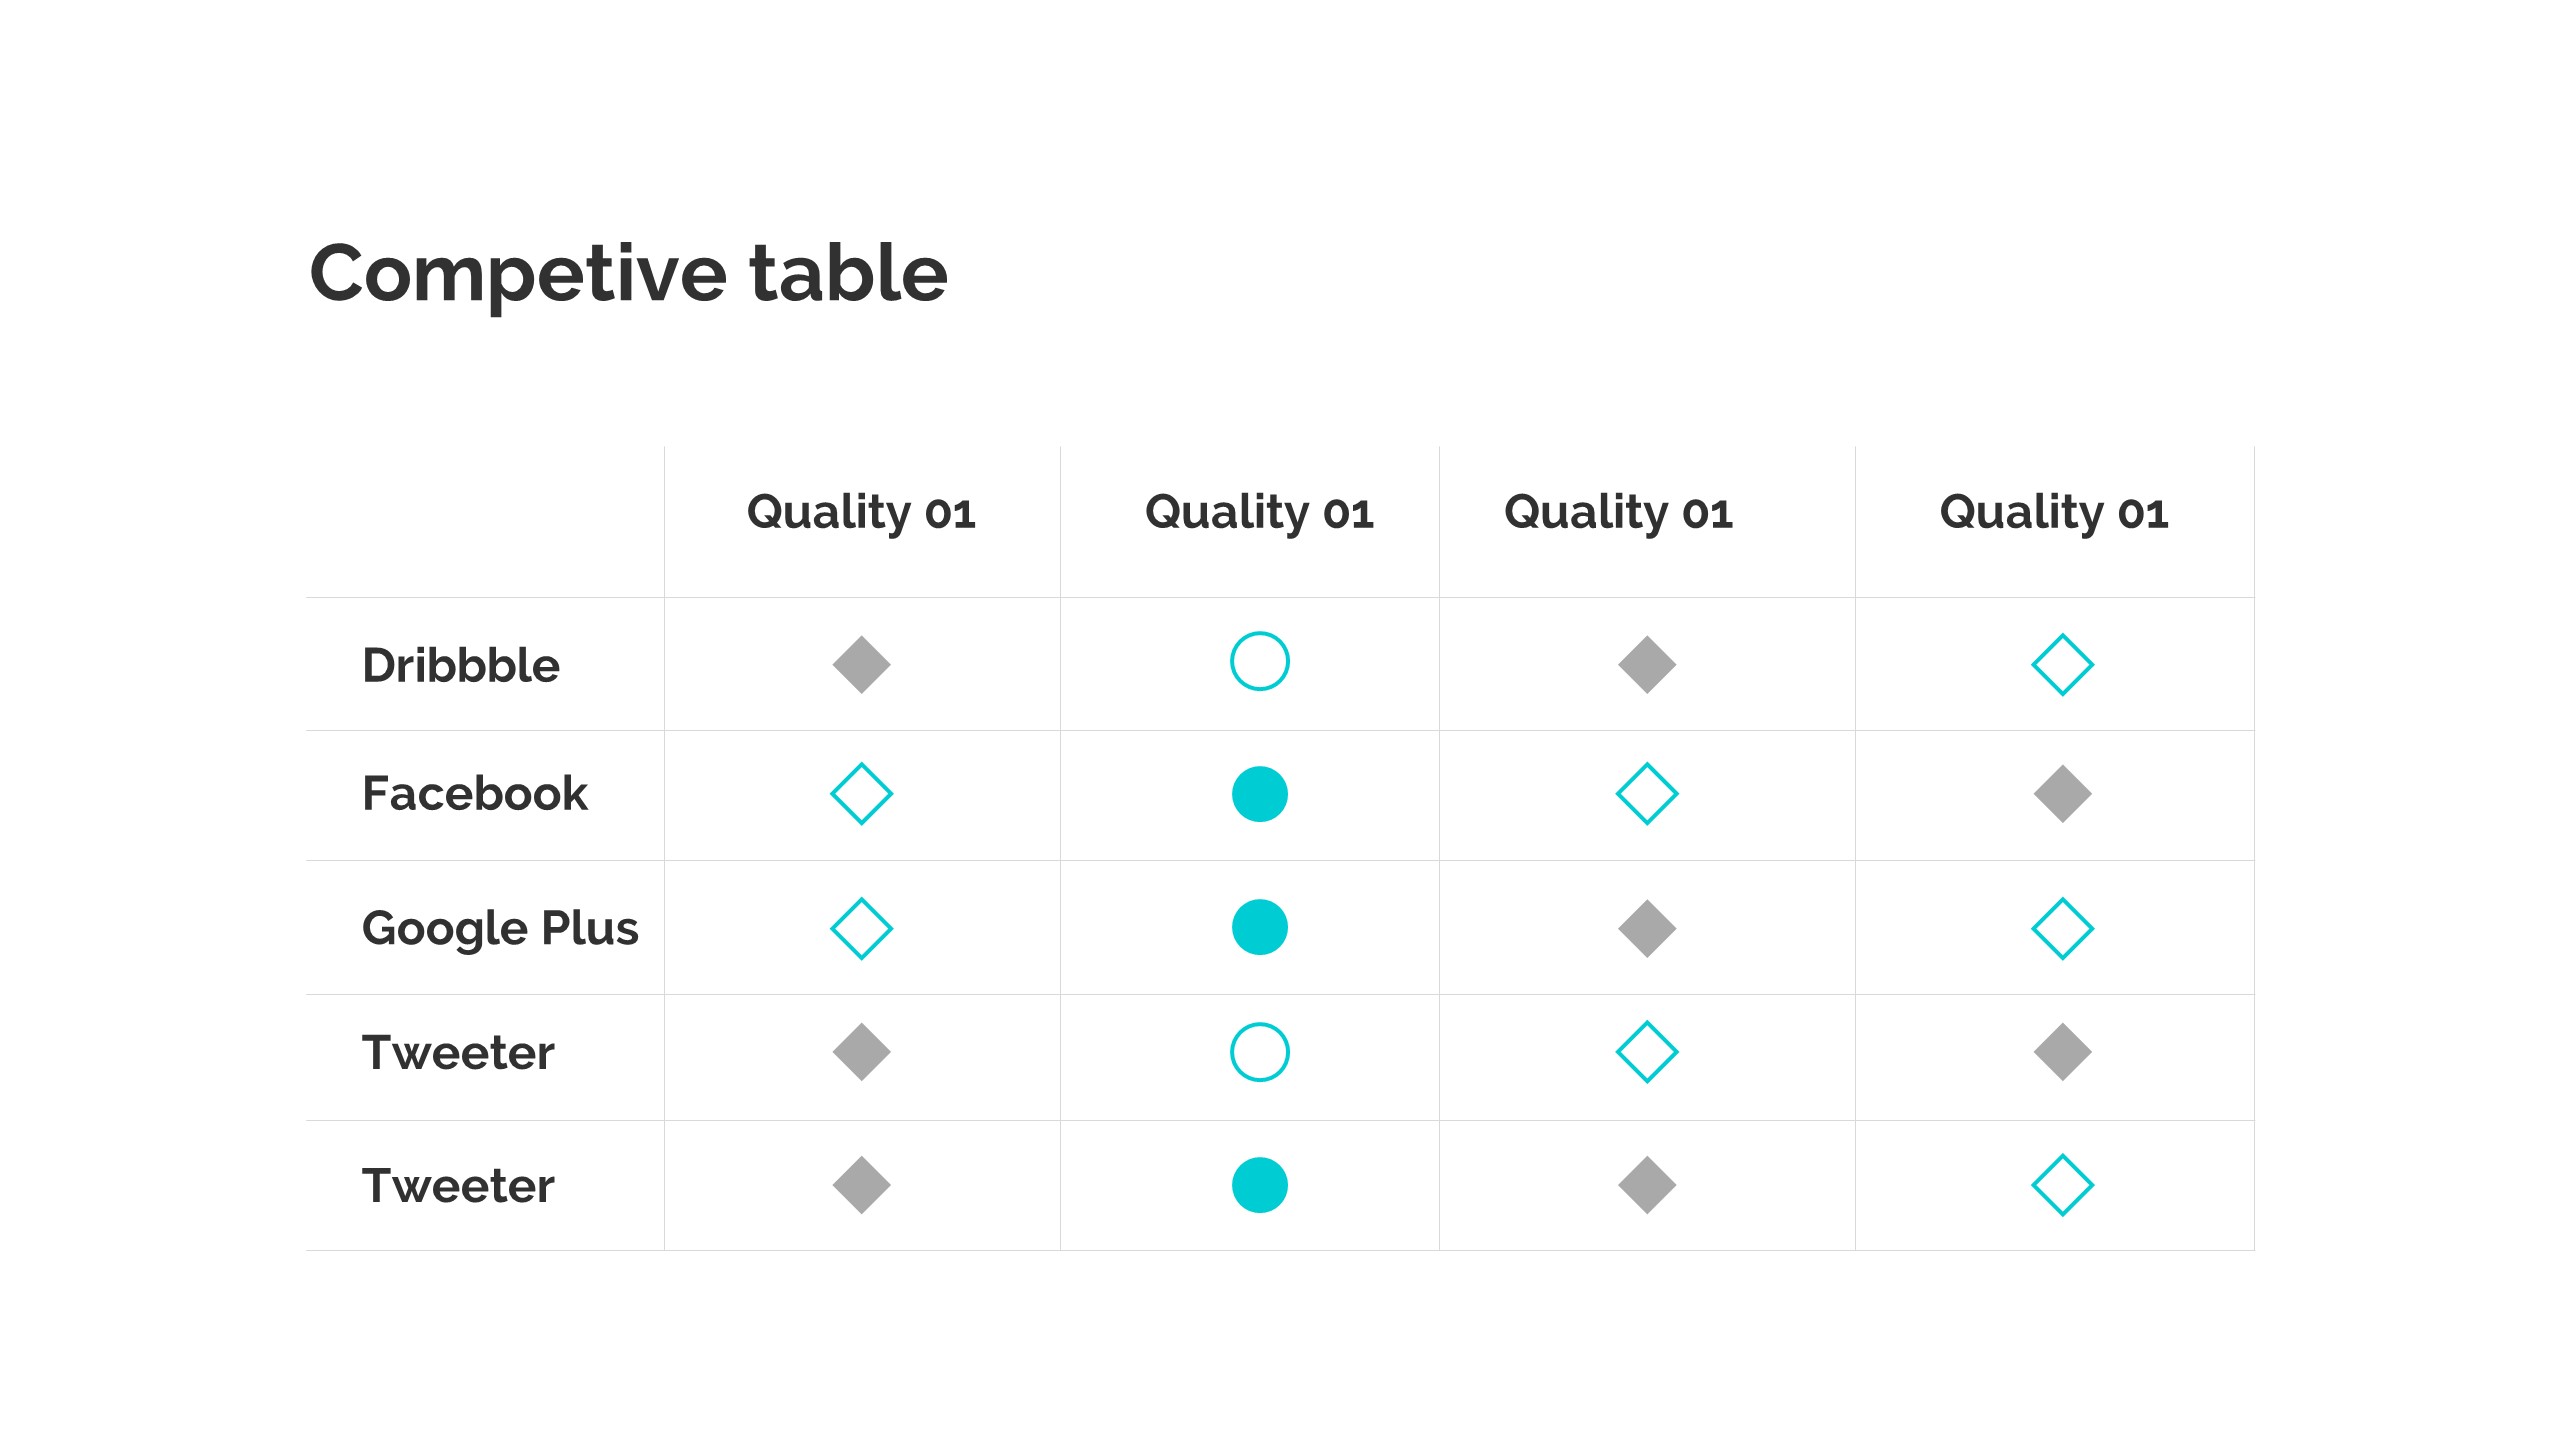Select the filled teal circle beside Facebook
This screenshot has height=1440, width=2560.
tap(1259, 794)
